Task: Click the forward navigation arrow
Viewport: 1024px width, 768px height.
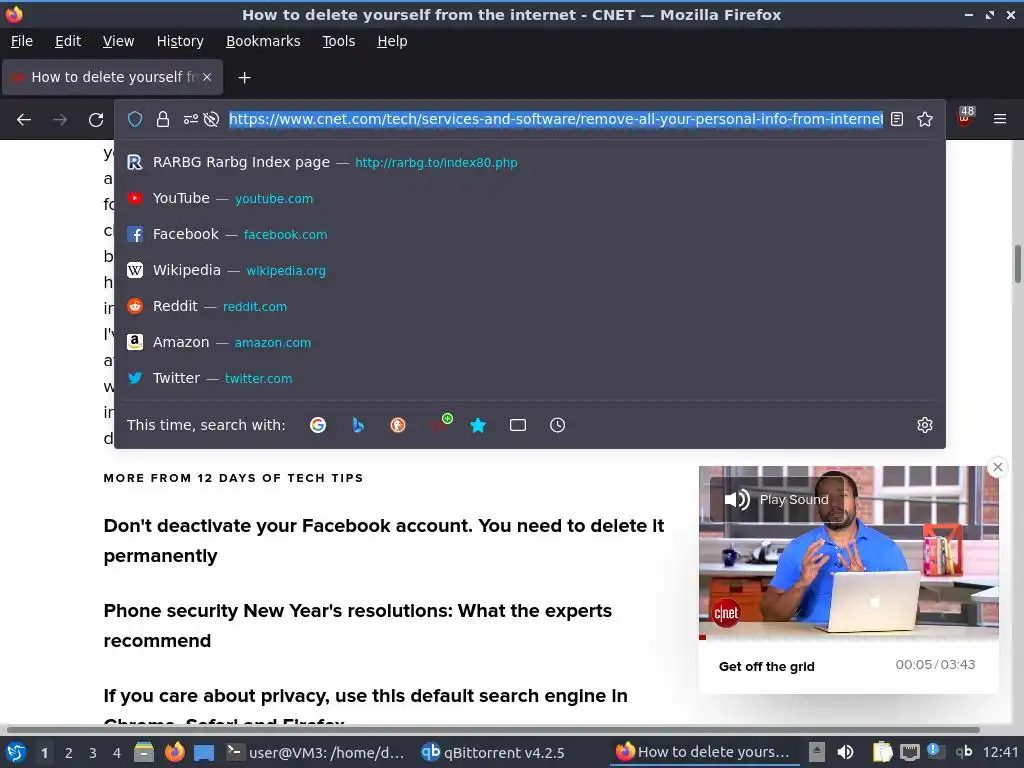Action: coord(60,120)
